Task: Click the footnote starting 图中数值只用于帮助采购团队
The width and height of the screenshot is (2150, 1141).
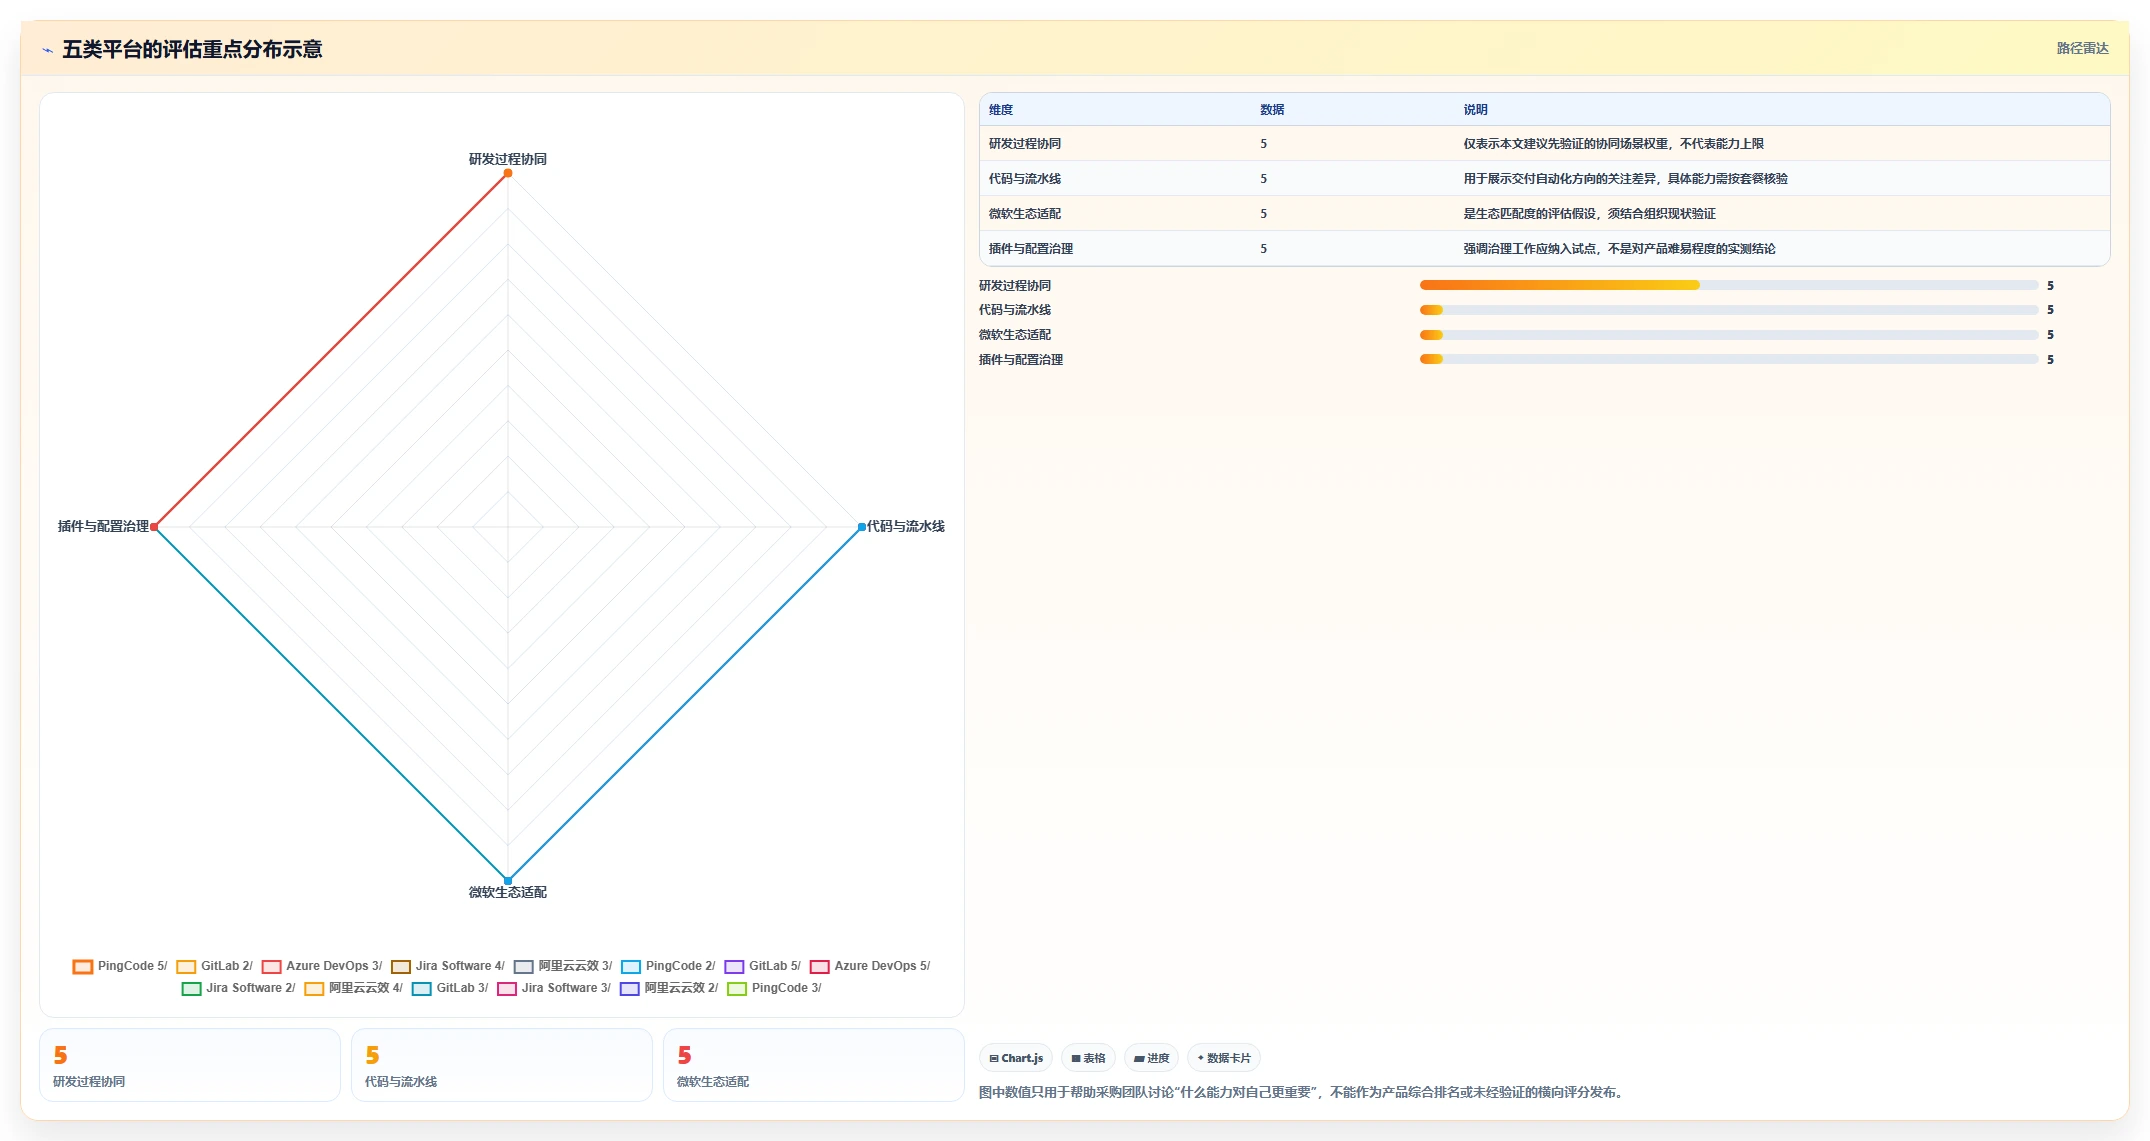Action: (x=1303, y=1092)
